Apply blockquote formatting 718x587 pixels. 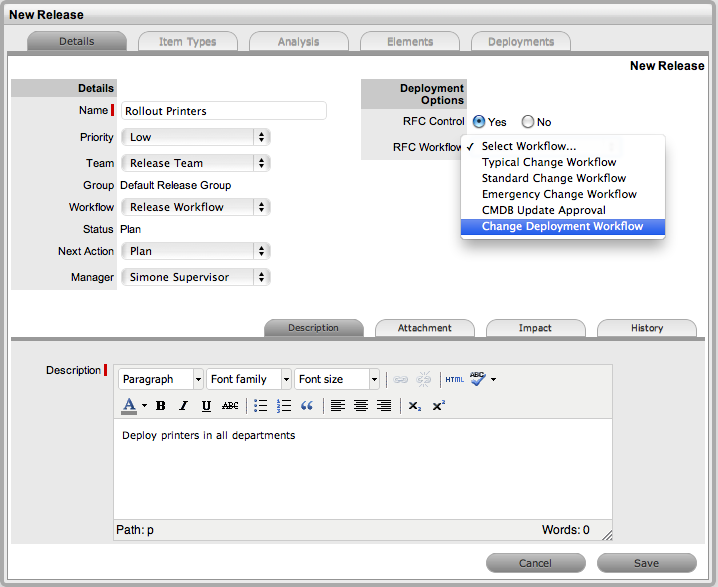(x=307, y=405)
